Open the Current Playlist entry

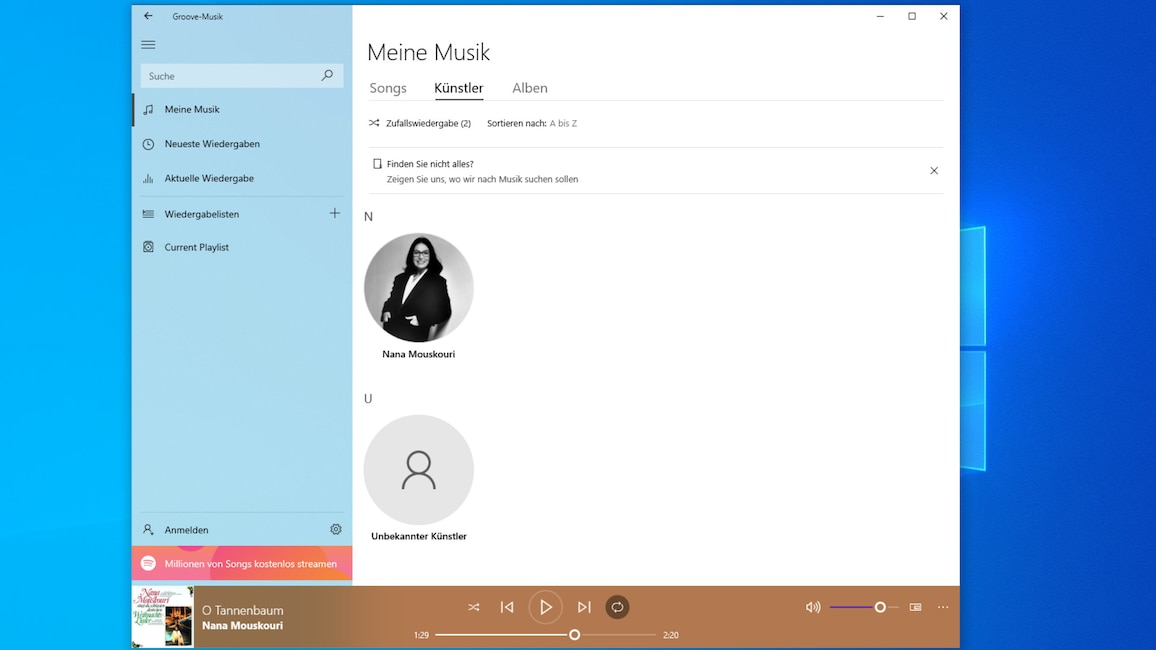point(242,247)
